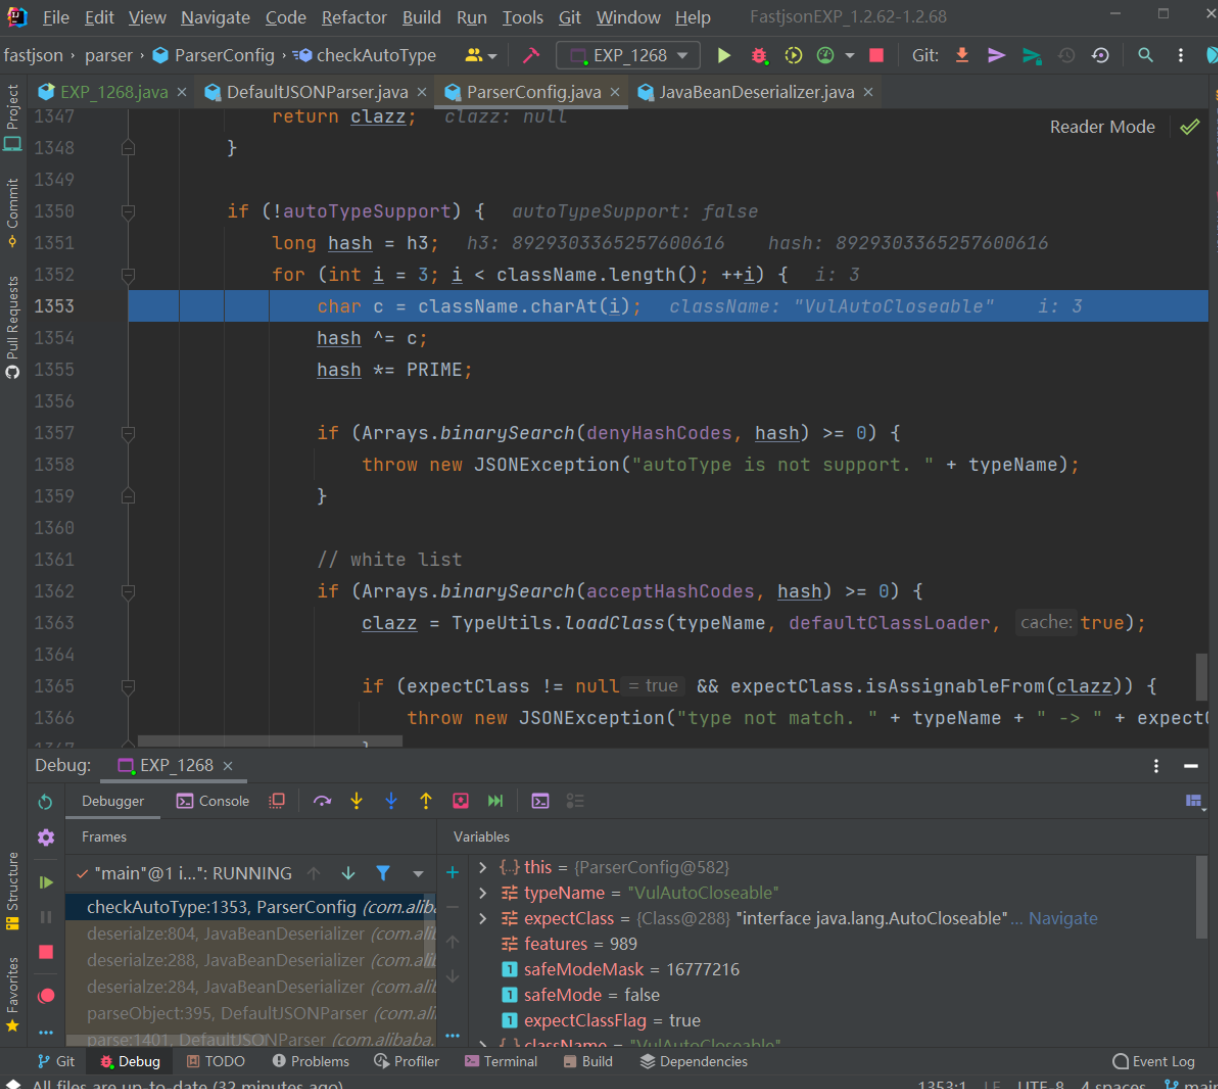
Task: Open the Tools menu
Action: [522, 17]
